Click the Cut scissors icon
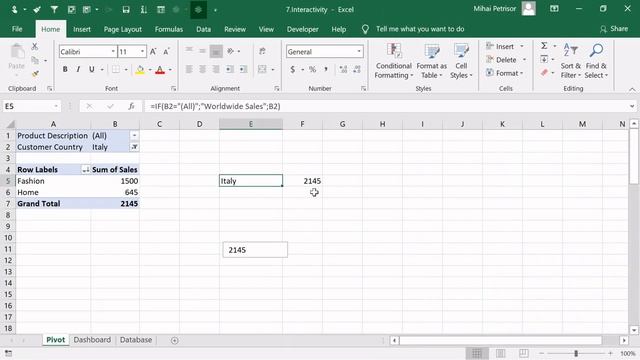 coord(35,47)
